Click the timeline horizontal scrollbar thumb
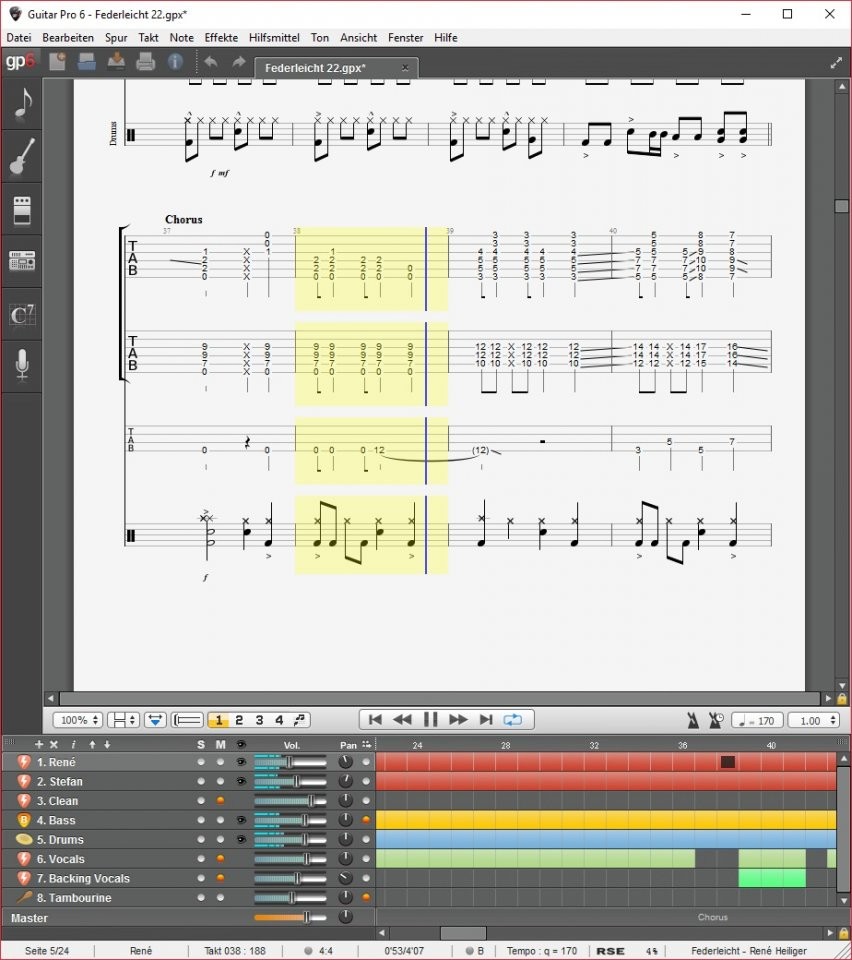This screenshot has height=960, width=852. pyautogui.click(x=463, y=933)
